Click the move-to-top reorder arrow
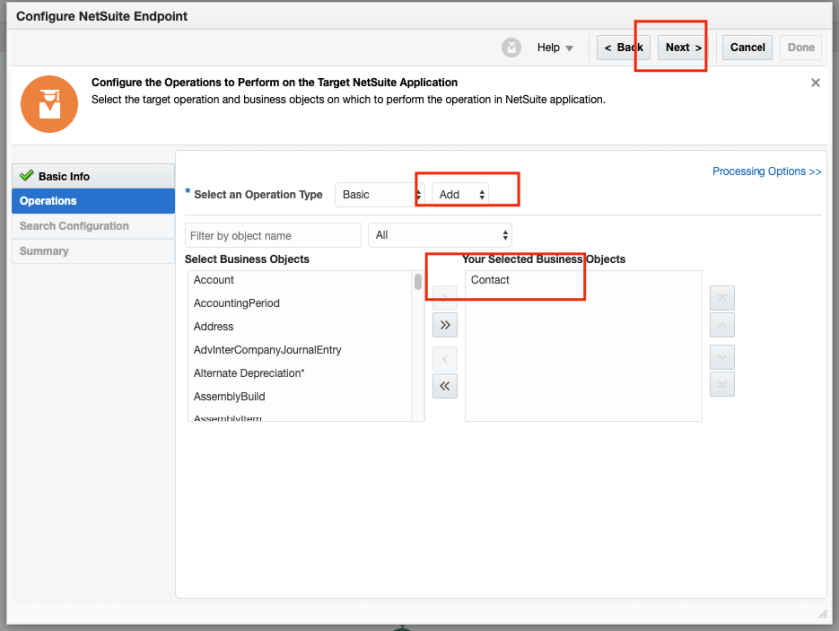Viewport: 839px width, 631px height. click(722, 297)
